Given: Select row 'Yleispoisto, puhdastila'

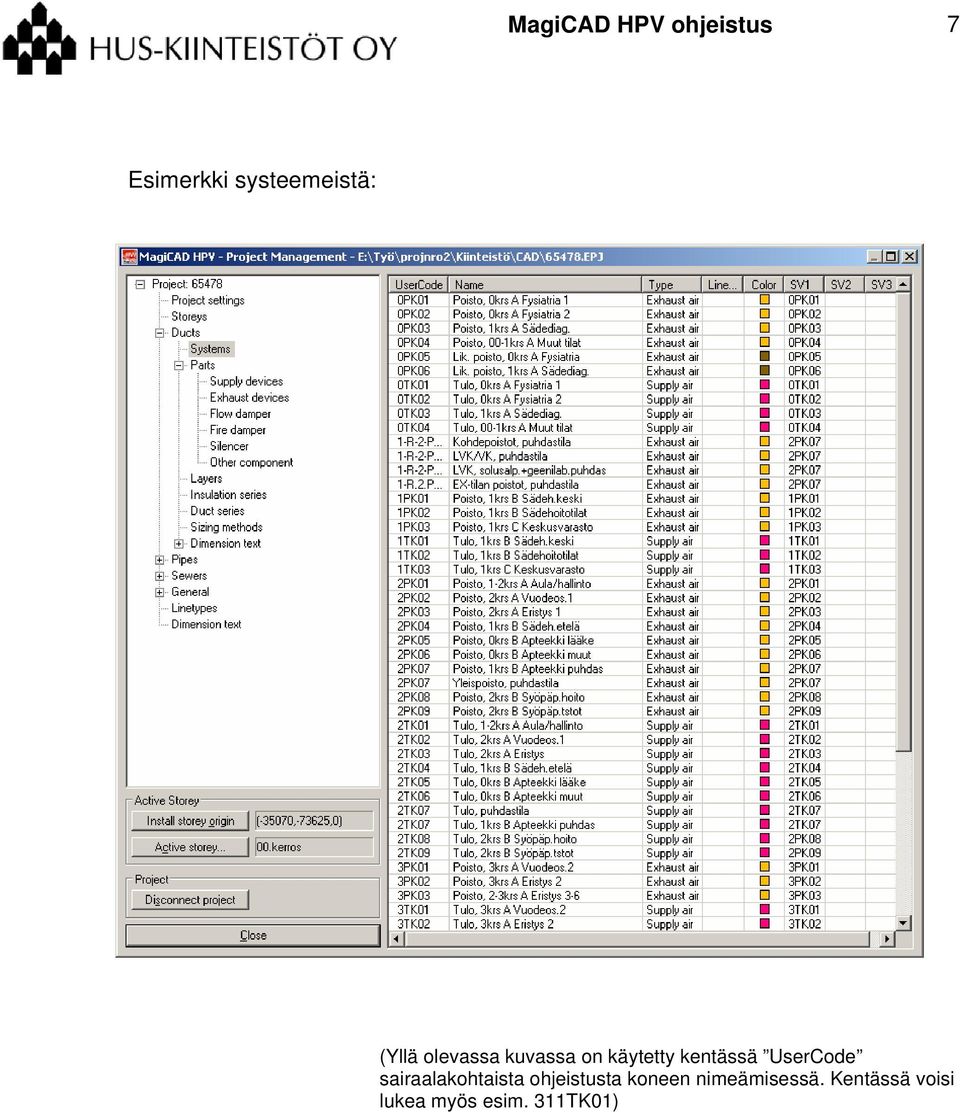Looking at the screenshot, I should point(642,683).
